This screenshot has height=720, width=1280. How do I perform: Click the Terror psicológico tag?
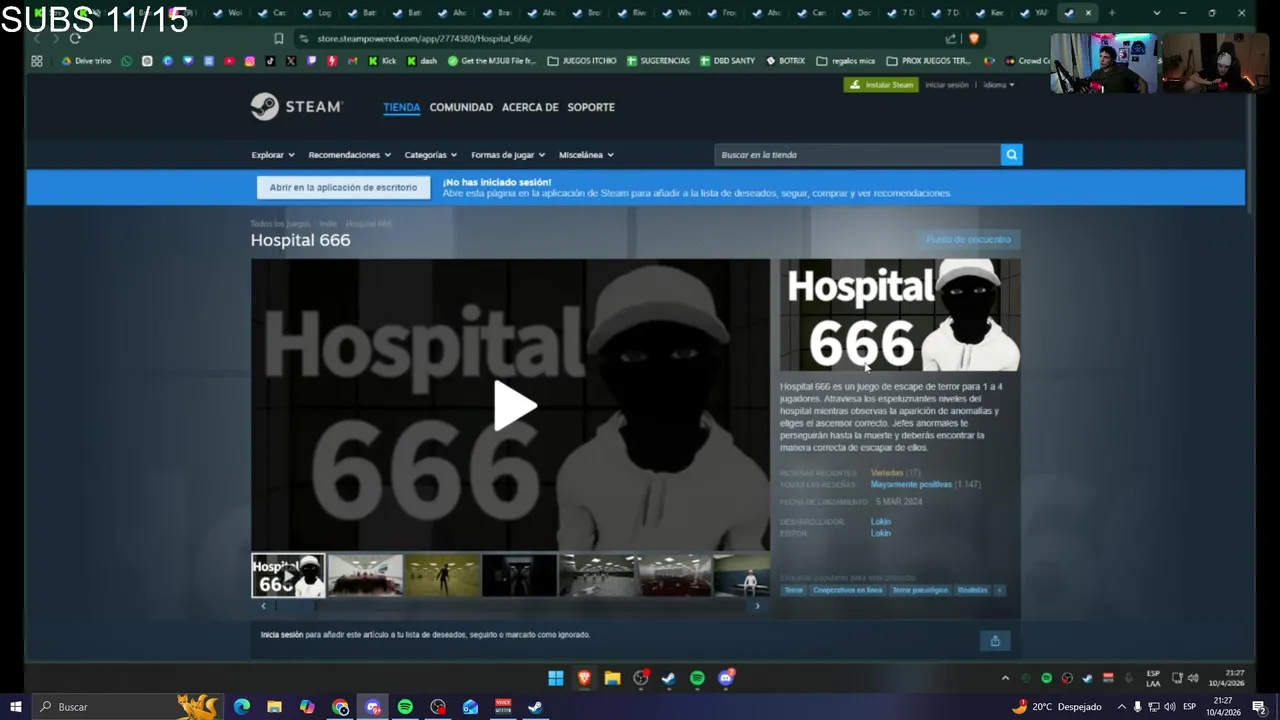point(920,590)
